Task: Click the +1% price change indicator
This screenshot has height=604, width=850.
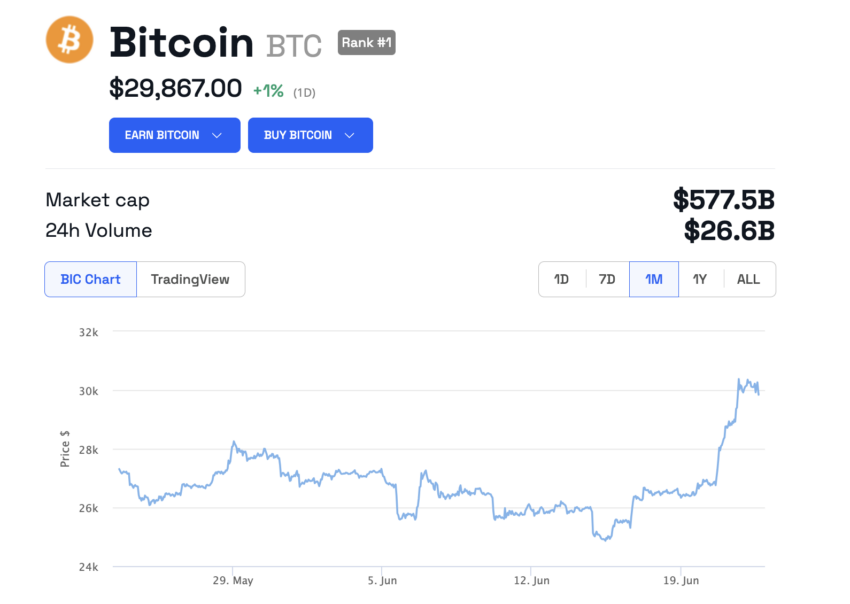Action: tap(268, 90)
